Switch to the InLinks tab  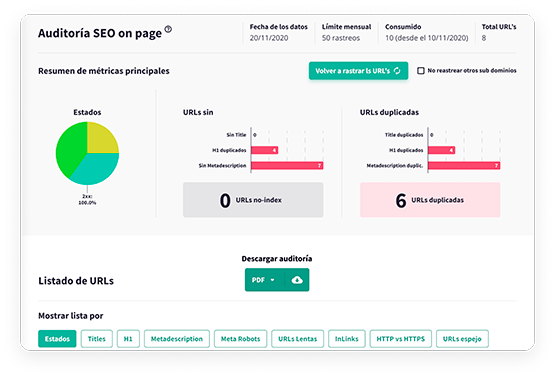[x=347, y=339]
